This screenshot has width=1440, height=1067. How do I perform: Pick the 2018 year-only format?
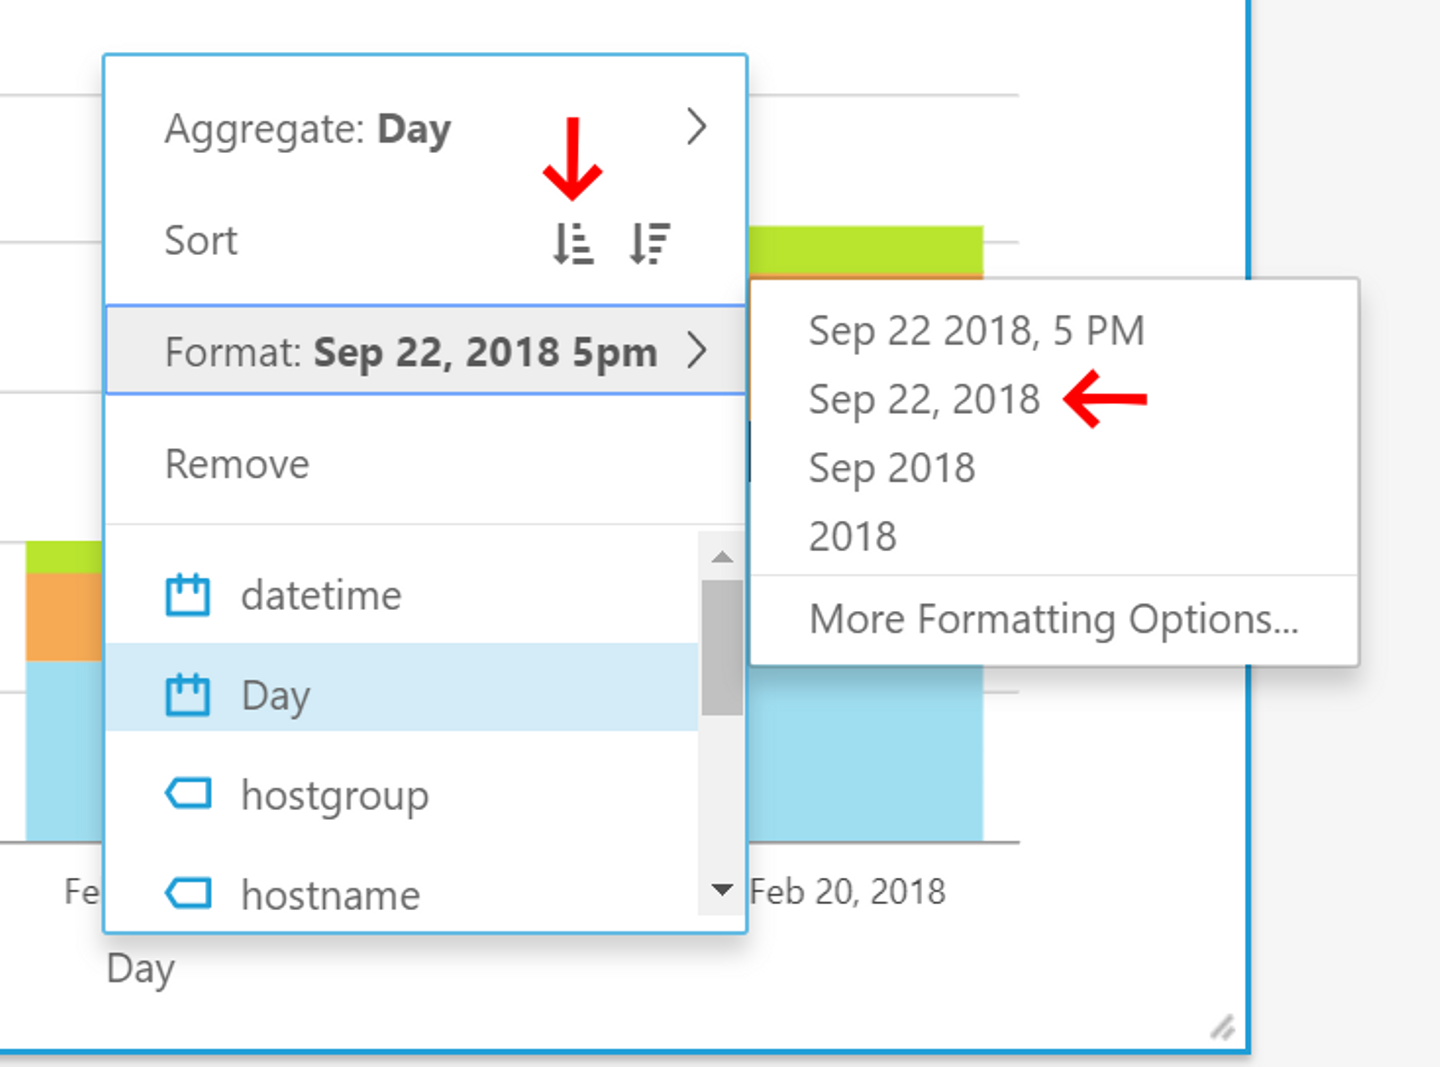(x=852, y=537)
